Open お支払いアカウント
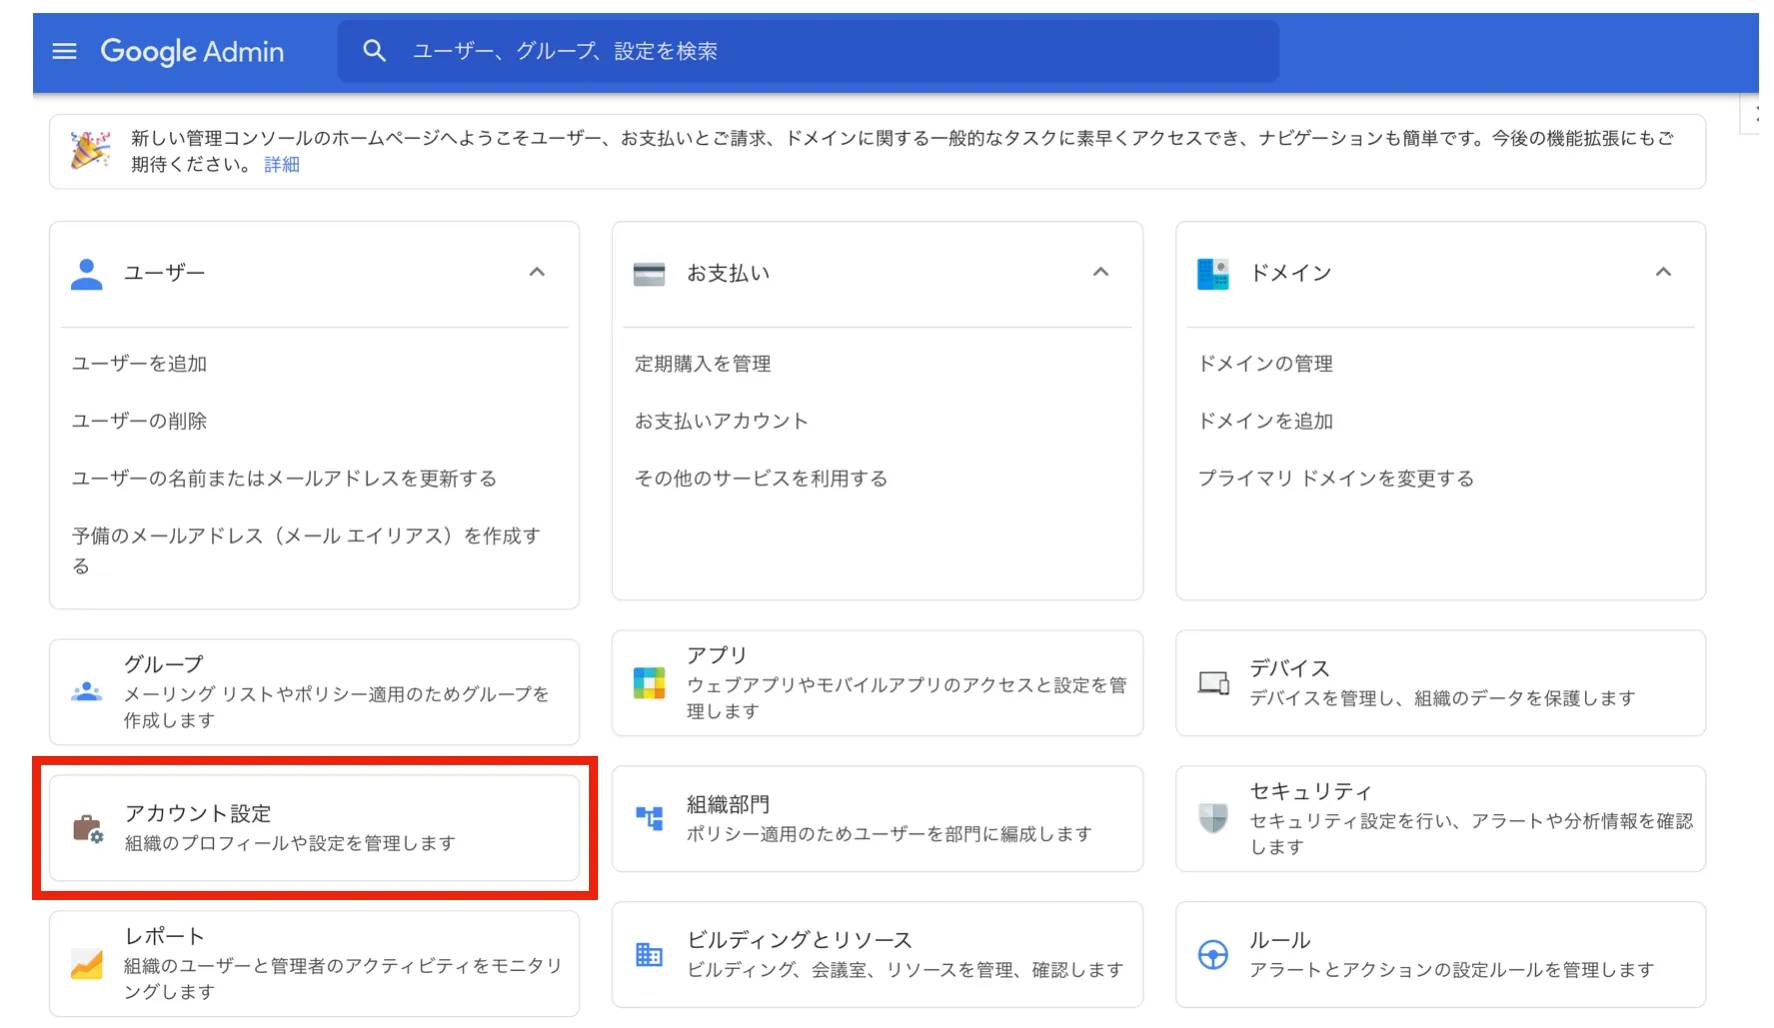1774x1028 pixels. pyautogui.click(x=721, y=421)
